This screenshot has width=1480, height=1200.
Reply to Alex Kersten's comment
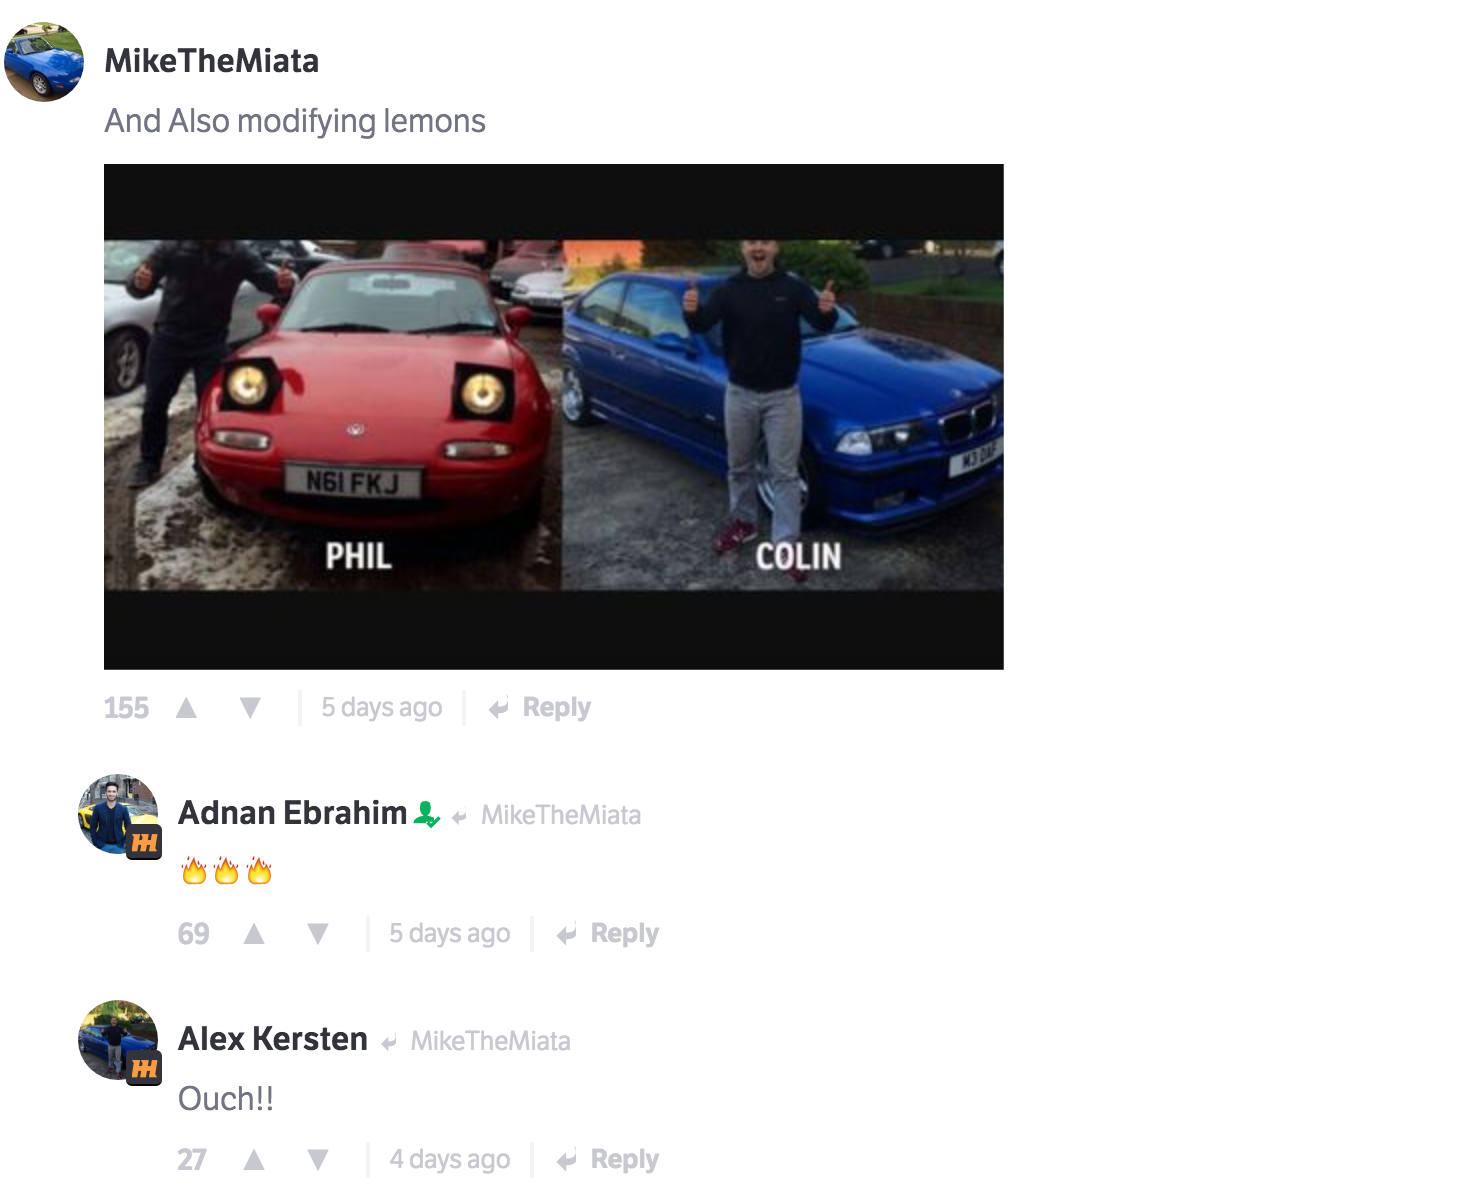point(608,1160)
